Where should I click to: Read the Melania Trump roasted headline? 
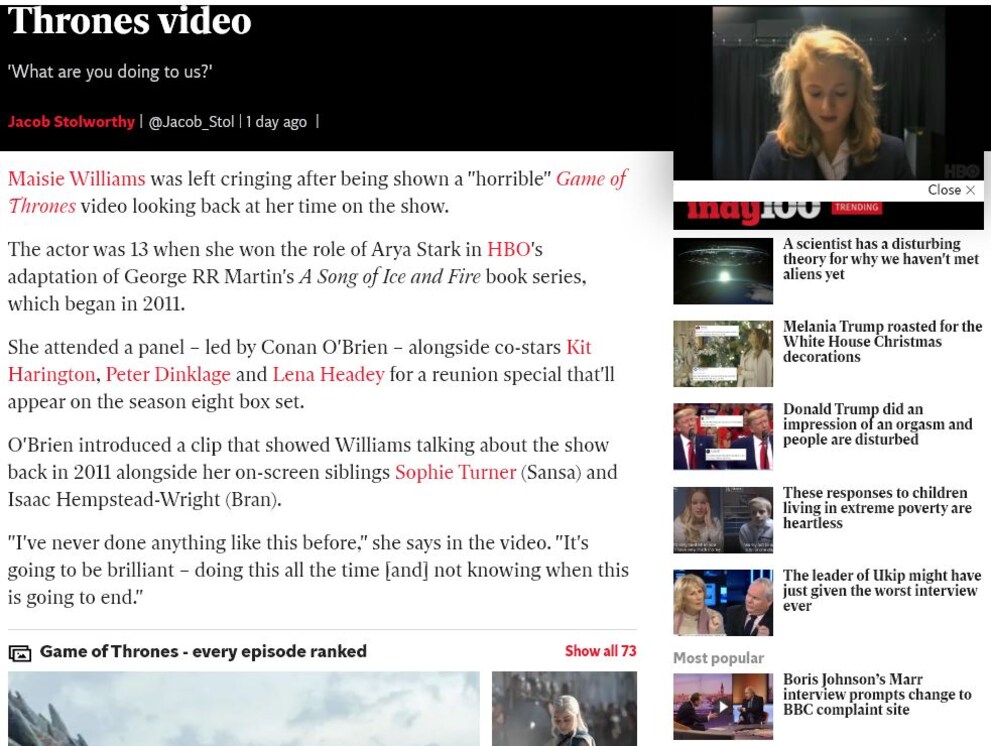(882, 342)
